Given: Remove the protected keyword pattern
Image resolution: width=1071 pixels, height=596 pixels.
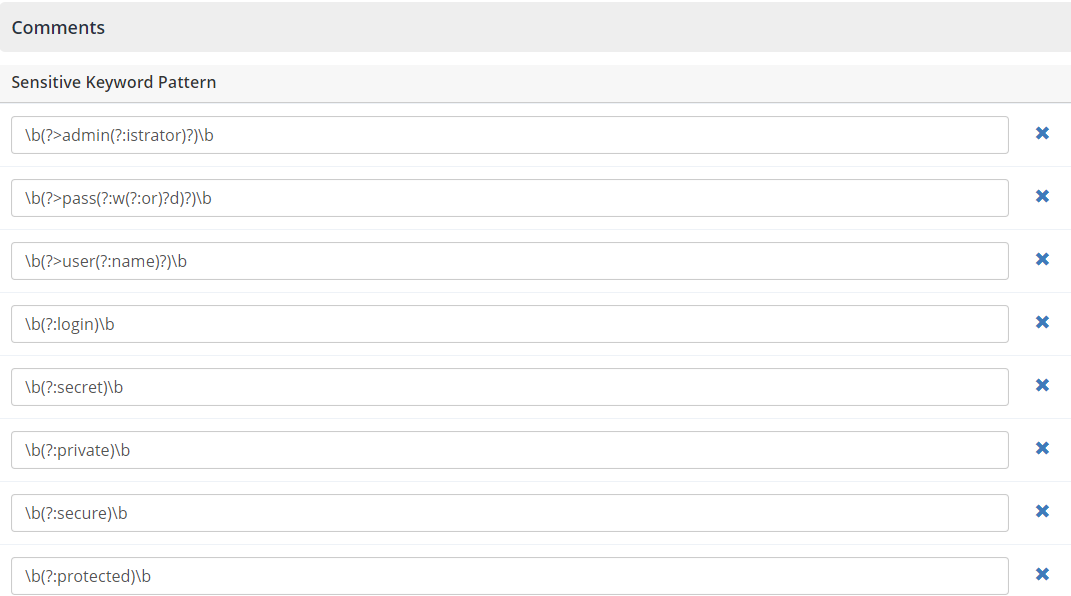Looking at the screenshot, I should pos(1042,574).
